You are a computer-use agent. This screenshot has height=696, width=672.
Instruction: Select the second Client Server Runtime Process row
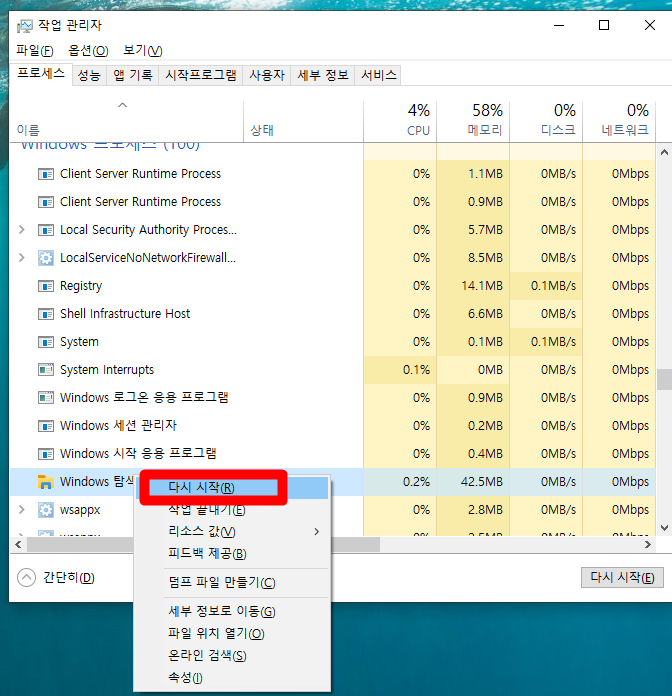pos(333,202)
